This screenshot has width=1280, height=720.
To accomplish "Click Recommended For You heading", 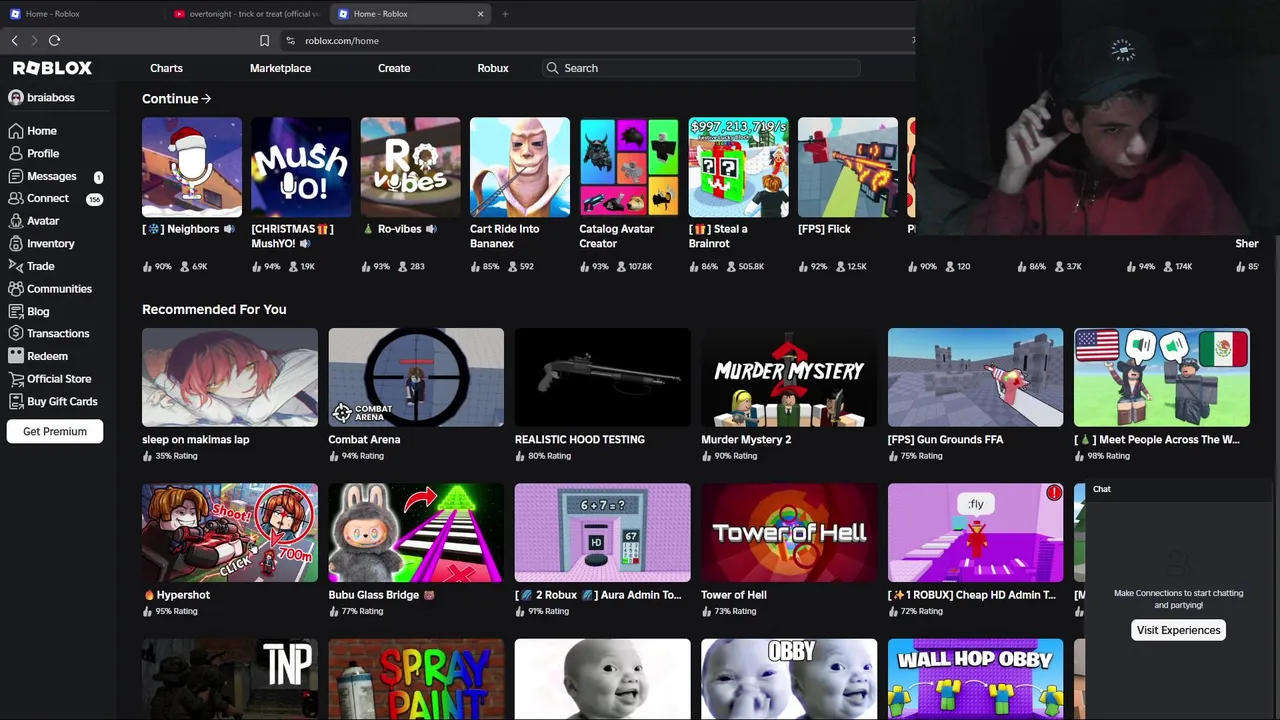I will pos(214,309).
